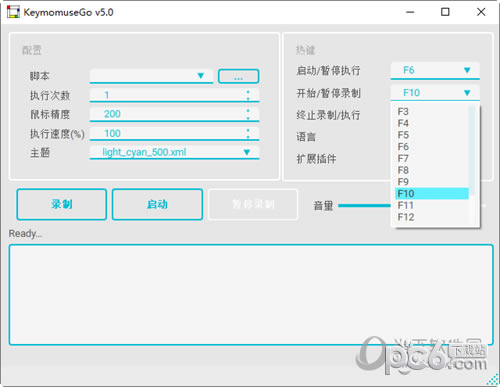This screenshot has width=500, height=387.
Task: Select F11 in the hotkey list
Action: tap(432, 205)
